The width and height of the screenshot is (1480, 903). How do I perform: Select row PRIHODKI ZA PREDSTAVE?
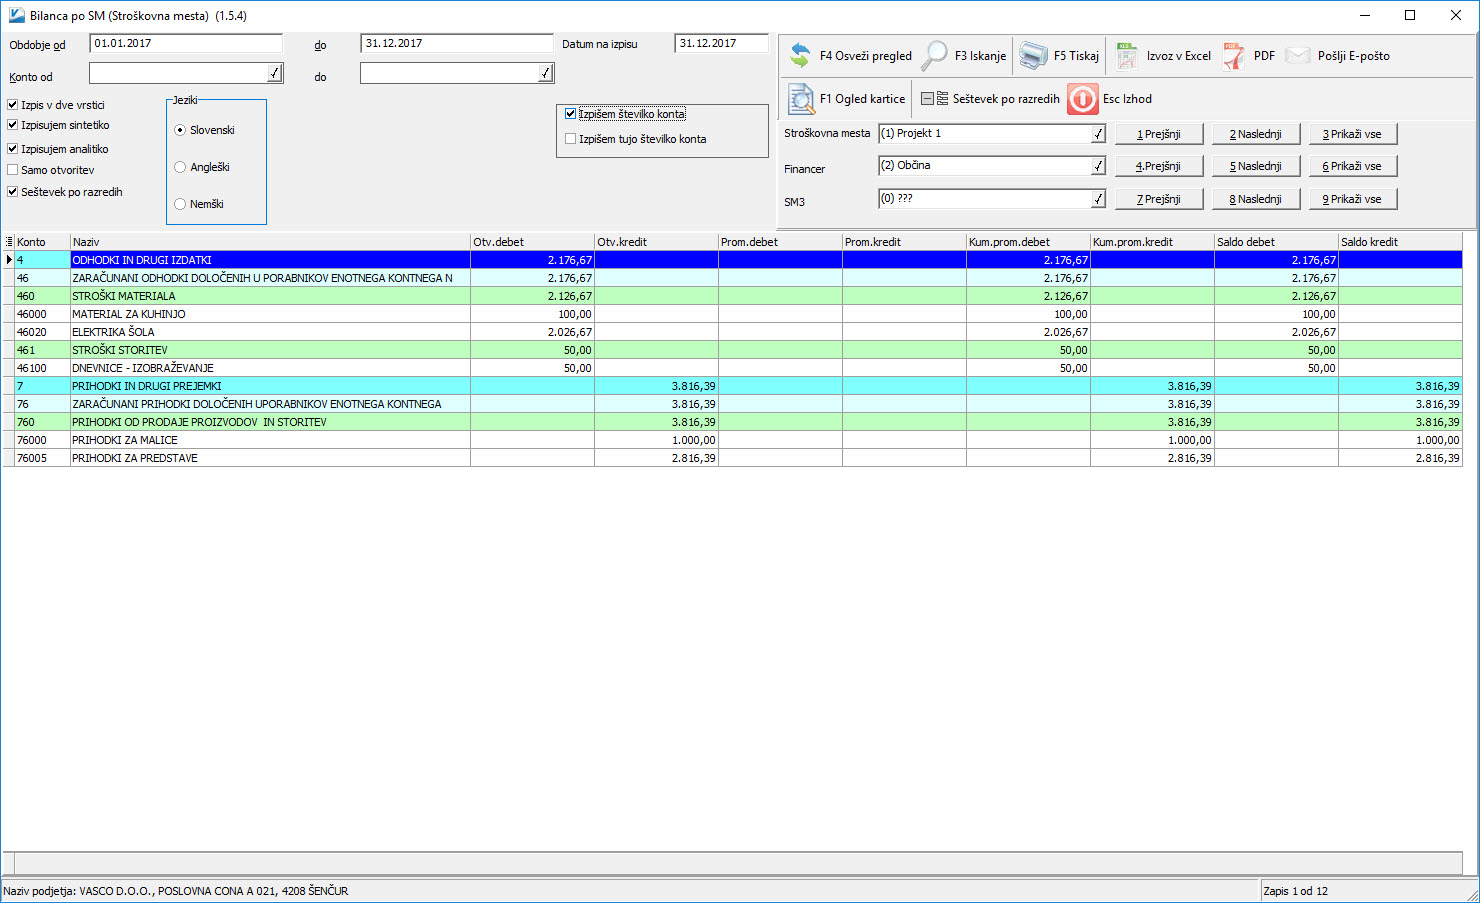click(732, 458)
